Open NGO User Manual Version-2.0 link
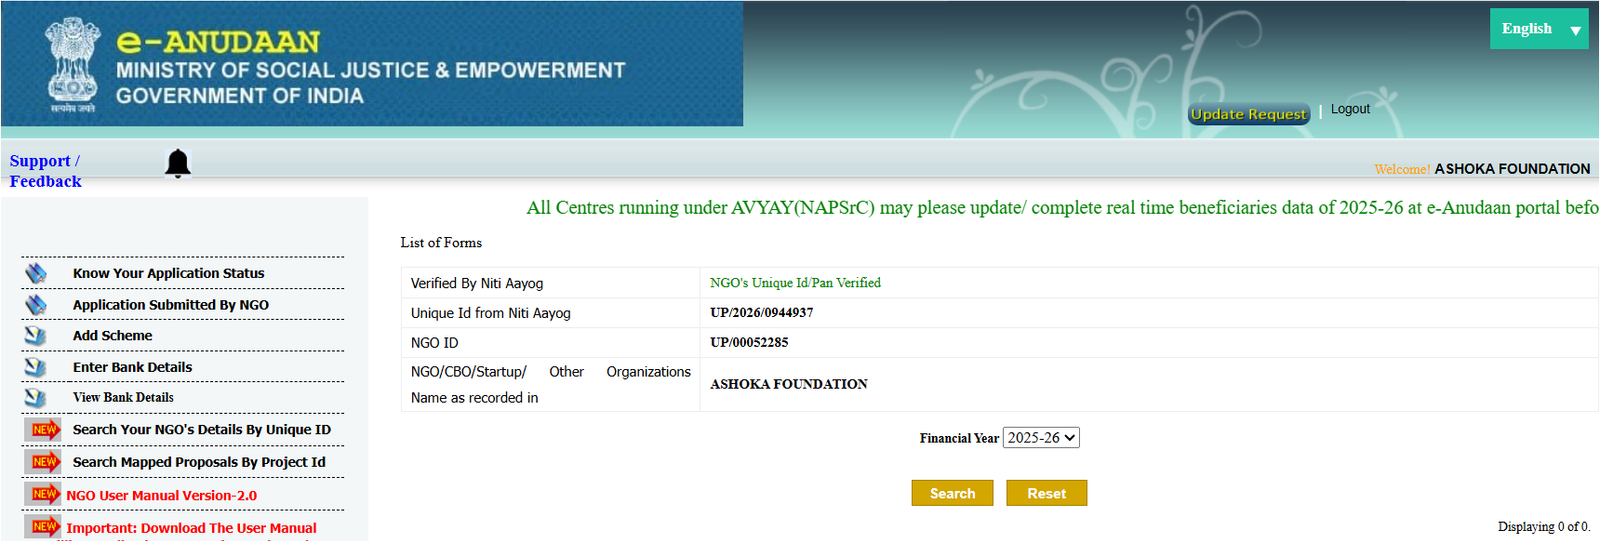 pyautogui.click(x=162, y=495)
